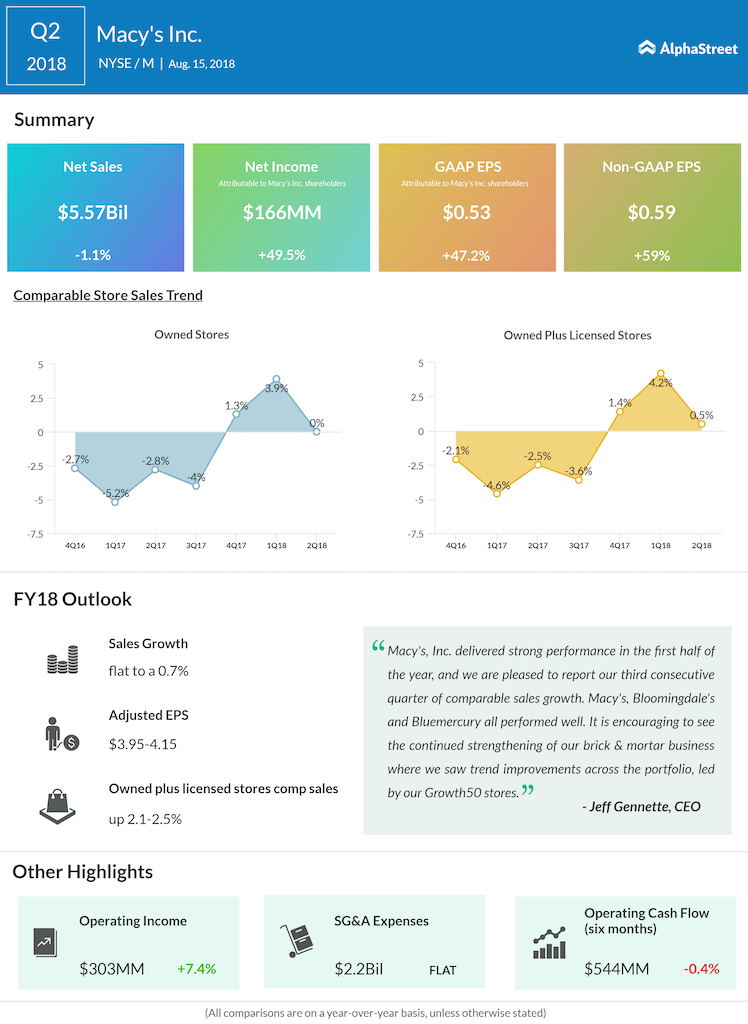The image size is (748, 1024).
Task: Click the +7.4% Operating Income change value
Action: pyautogui.click(x=196, y=968)
